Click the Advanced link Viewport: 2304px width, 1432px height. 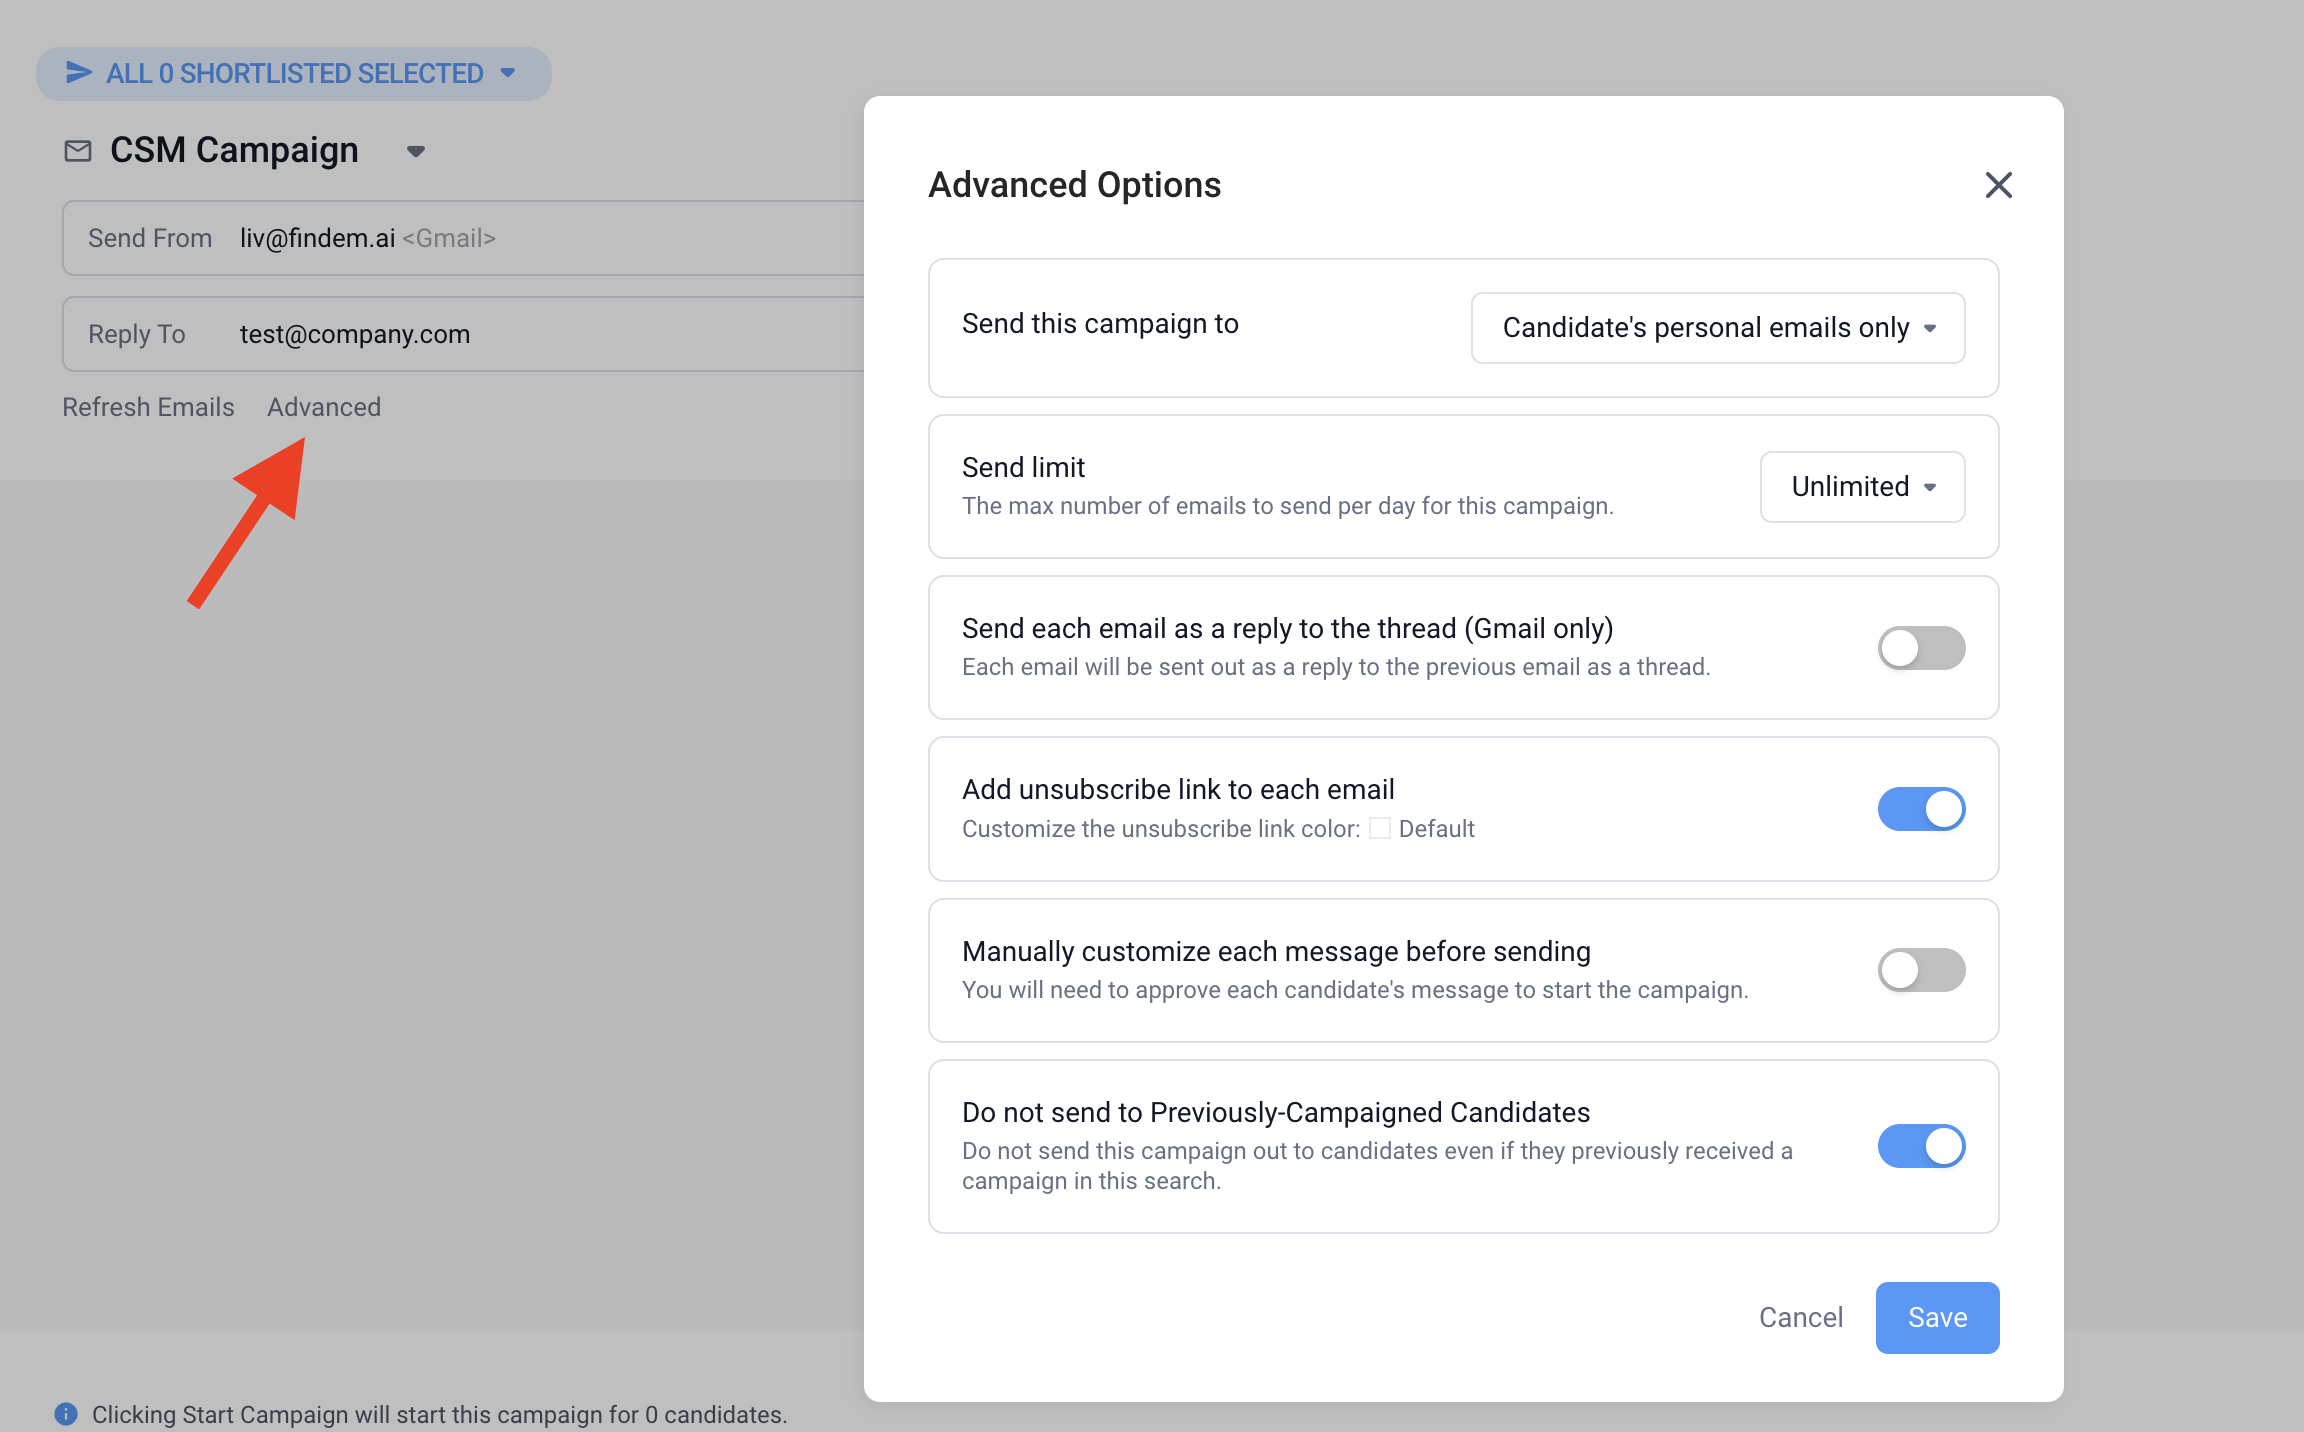324,407
